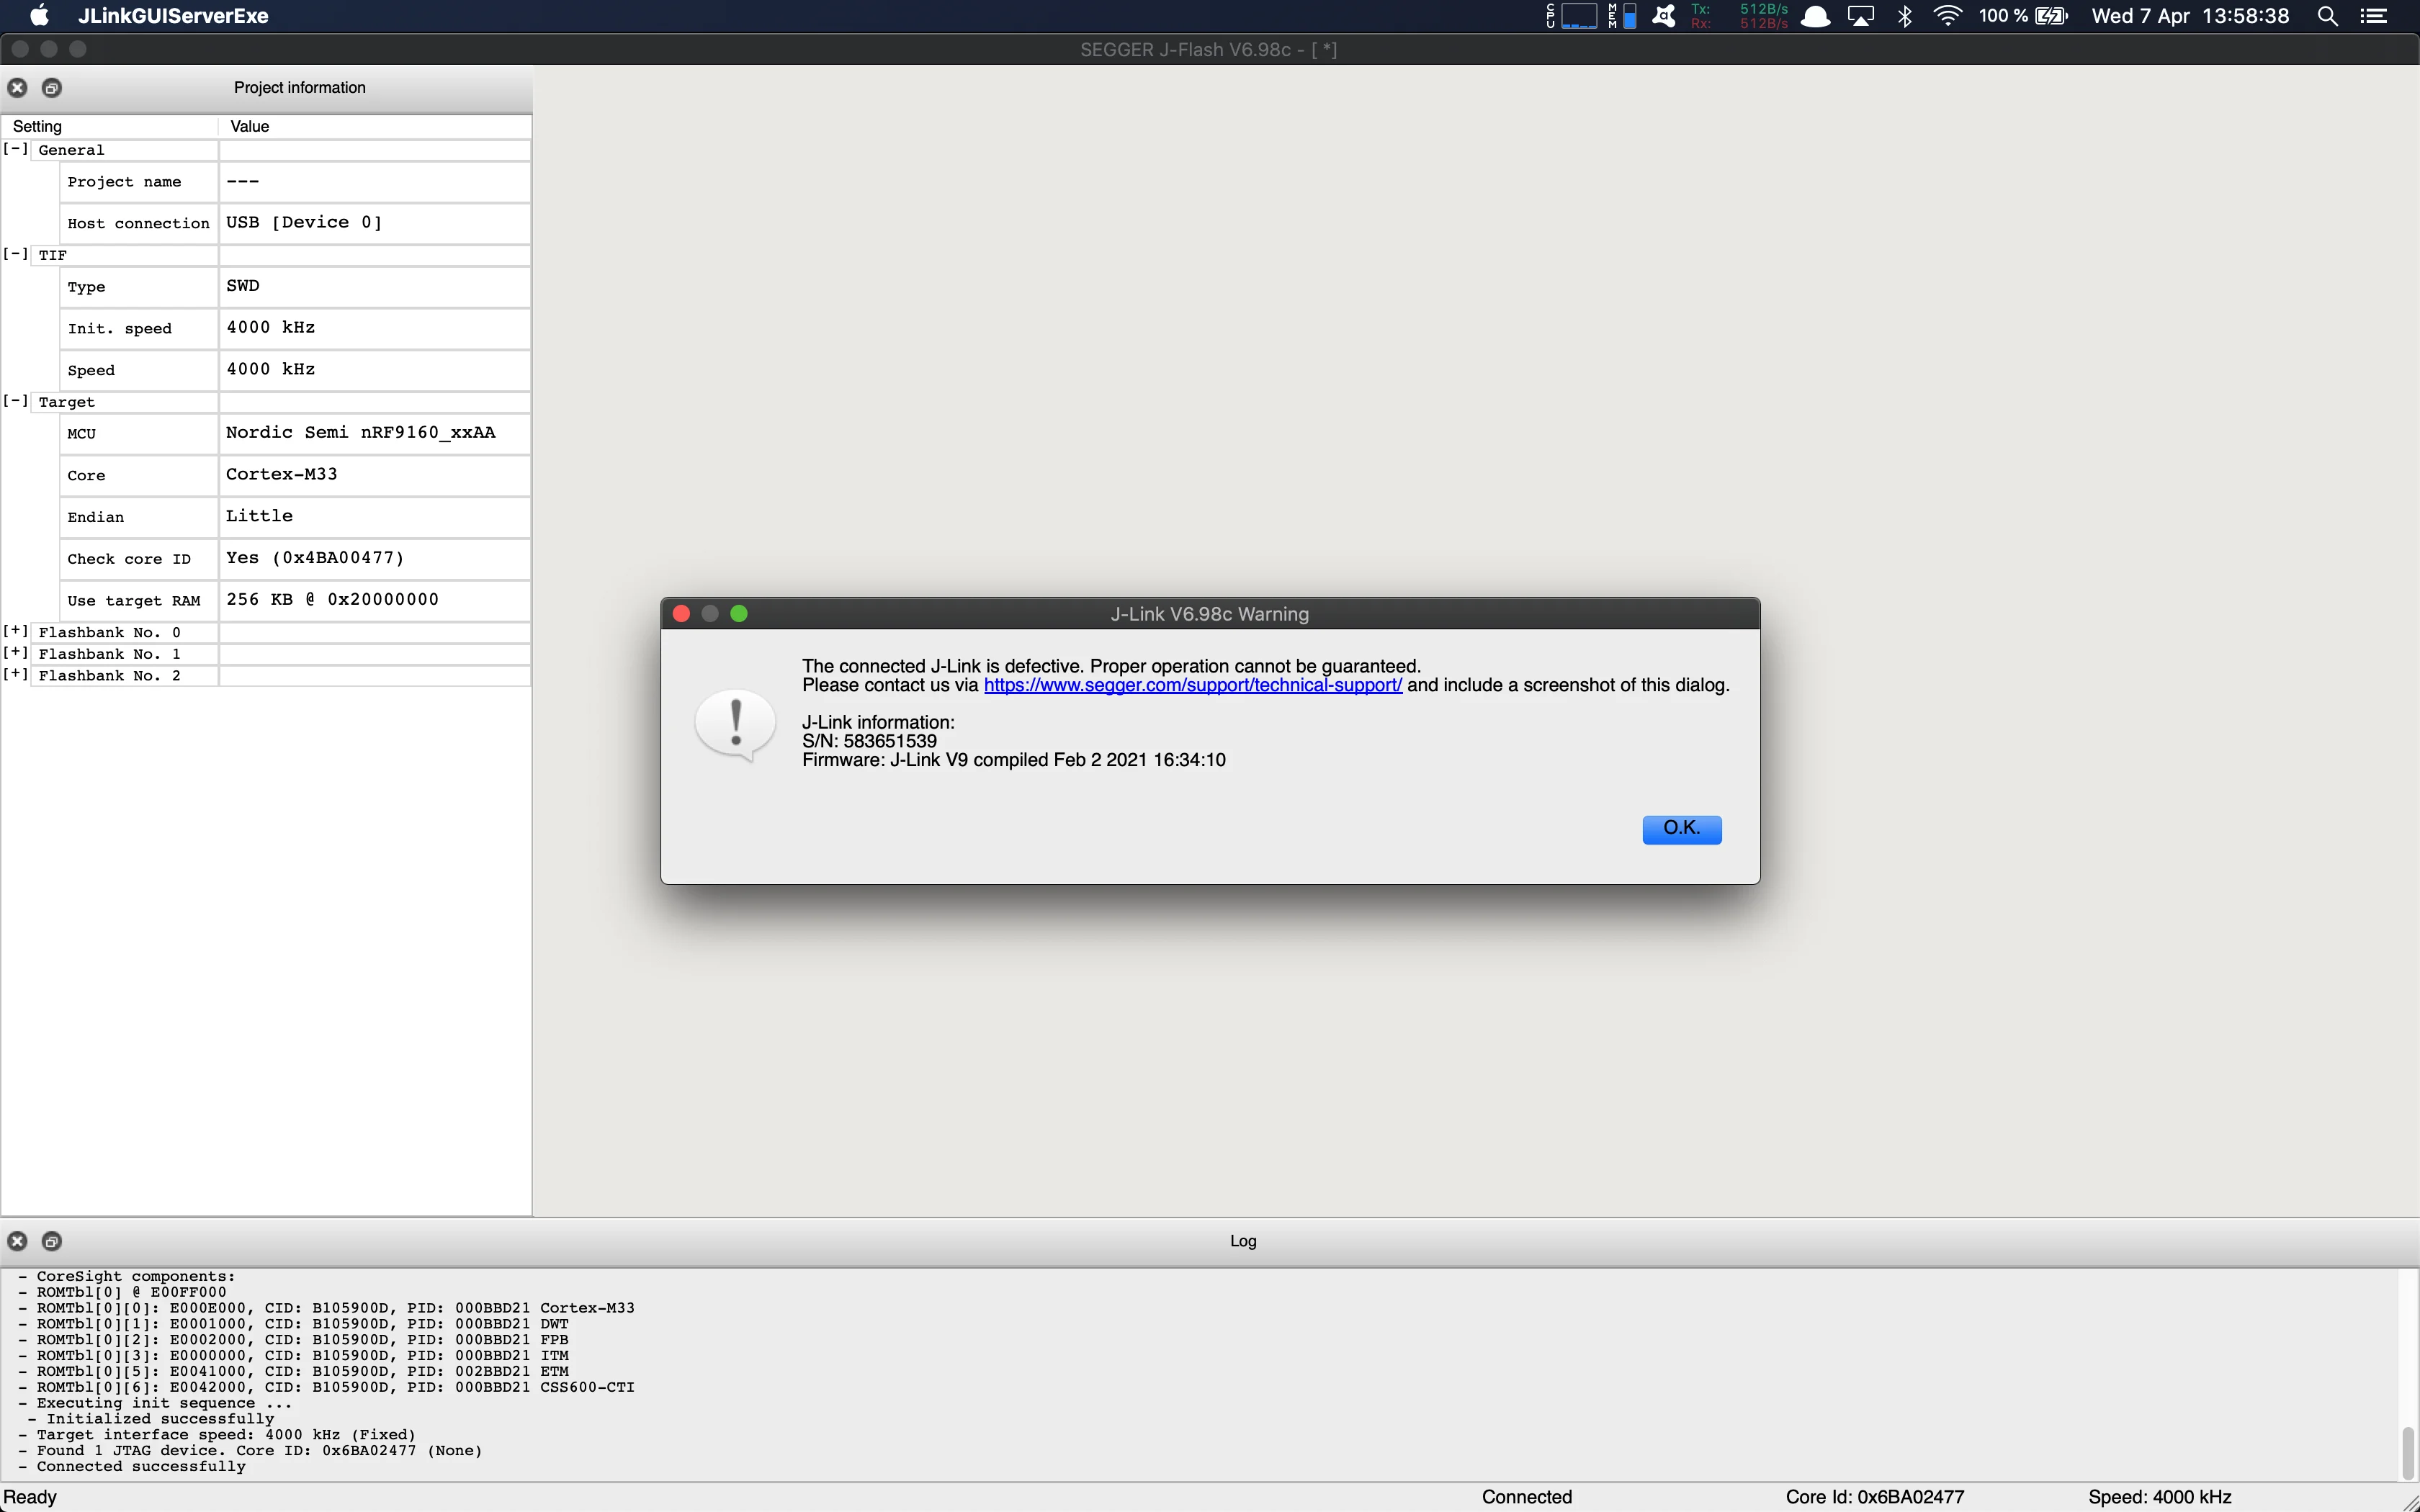Viewport: 2420px width, 1512px height.
Task: Open the JLinkGUIServerExe app menu
Action: tap(173, 16)
